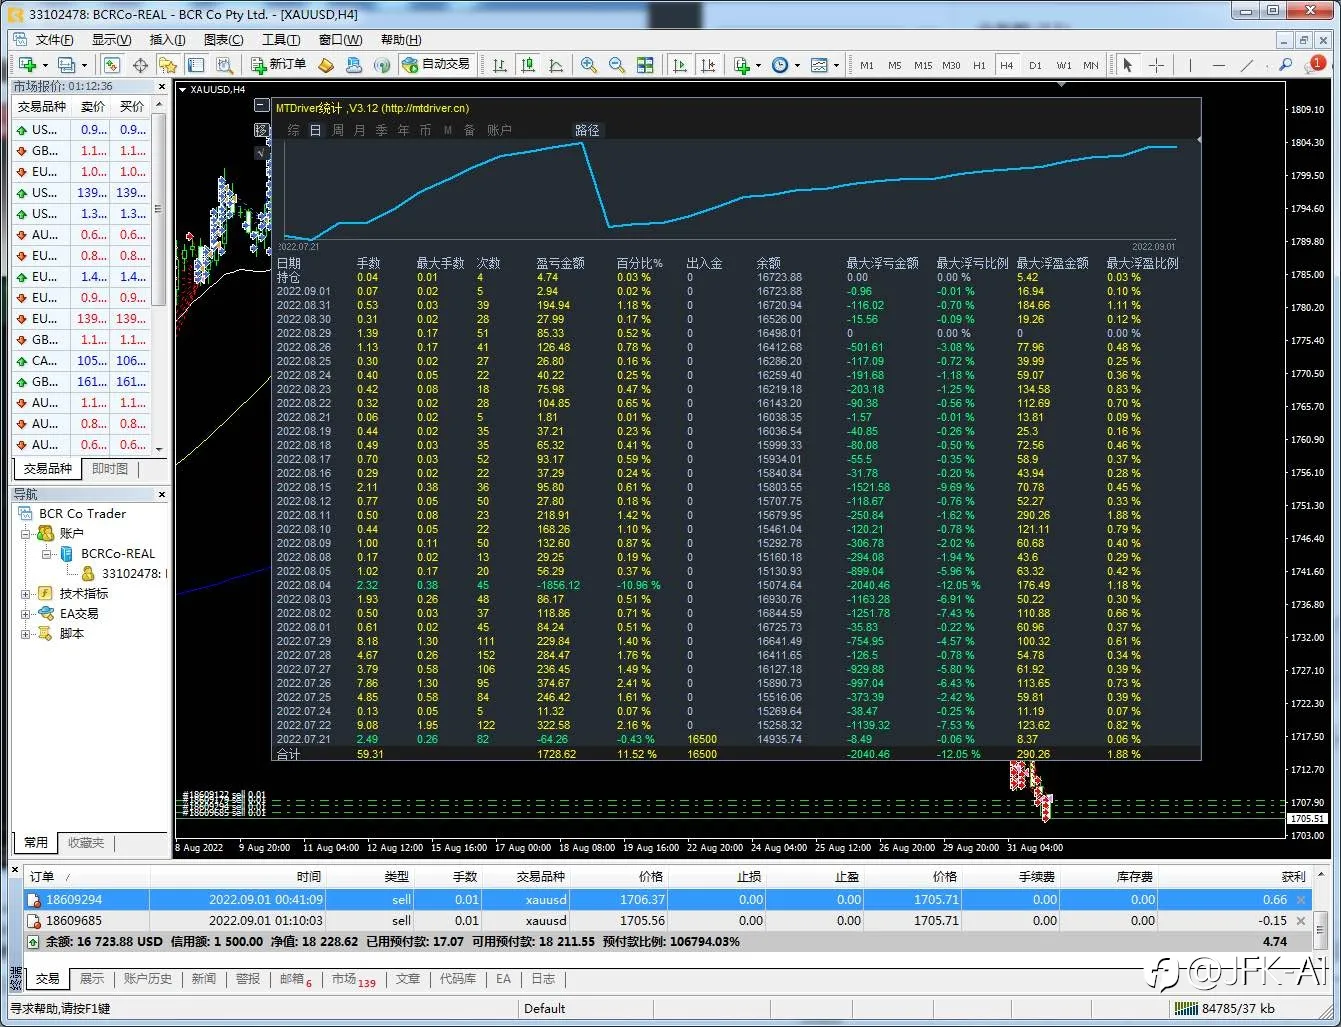This screenshot has width=1341, height=1027.
Task: Open the 图表(C) menu
Action: point(223,40)
